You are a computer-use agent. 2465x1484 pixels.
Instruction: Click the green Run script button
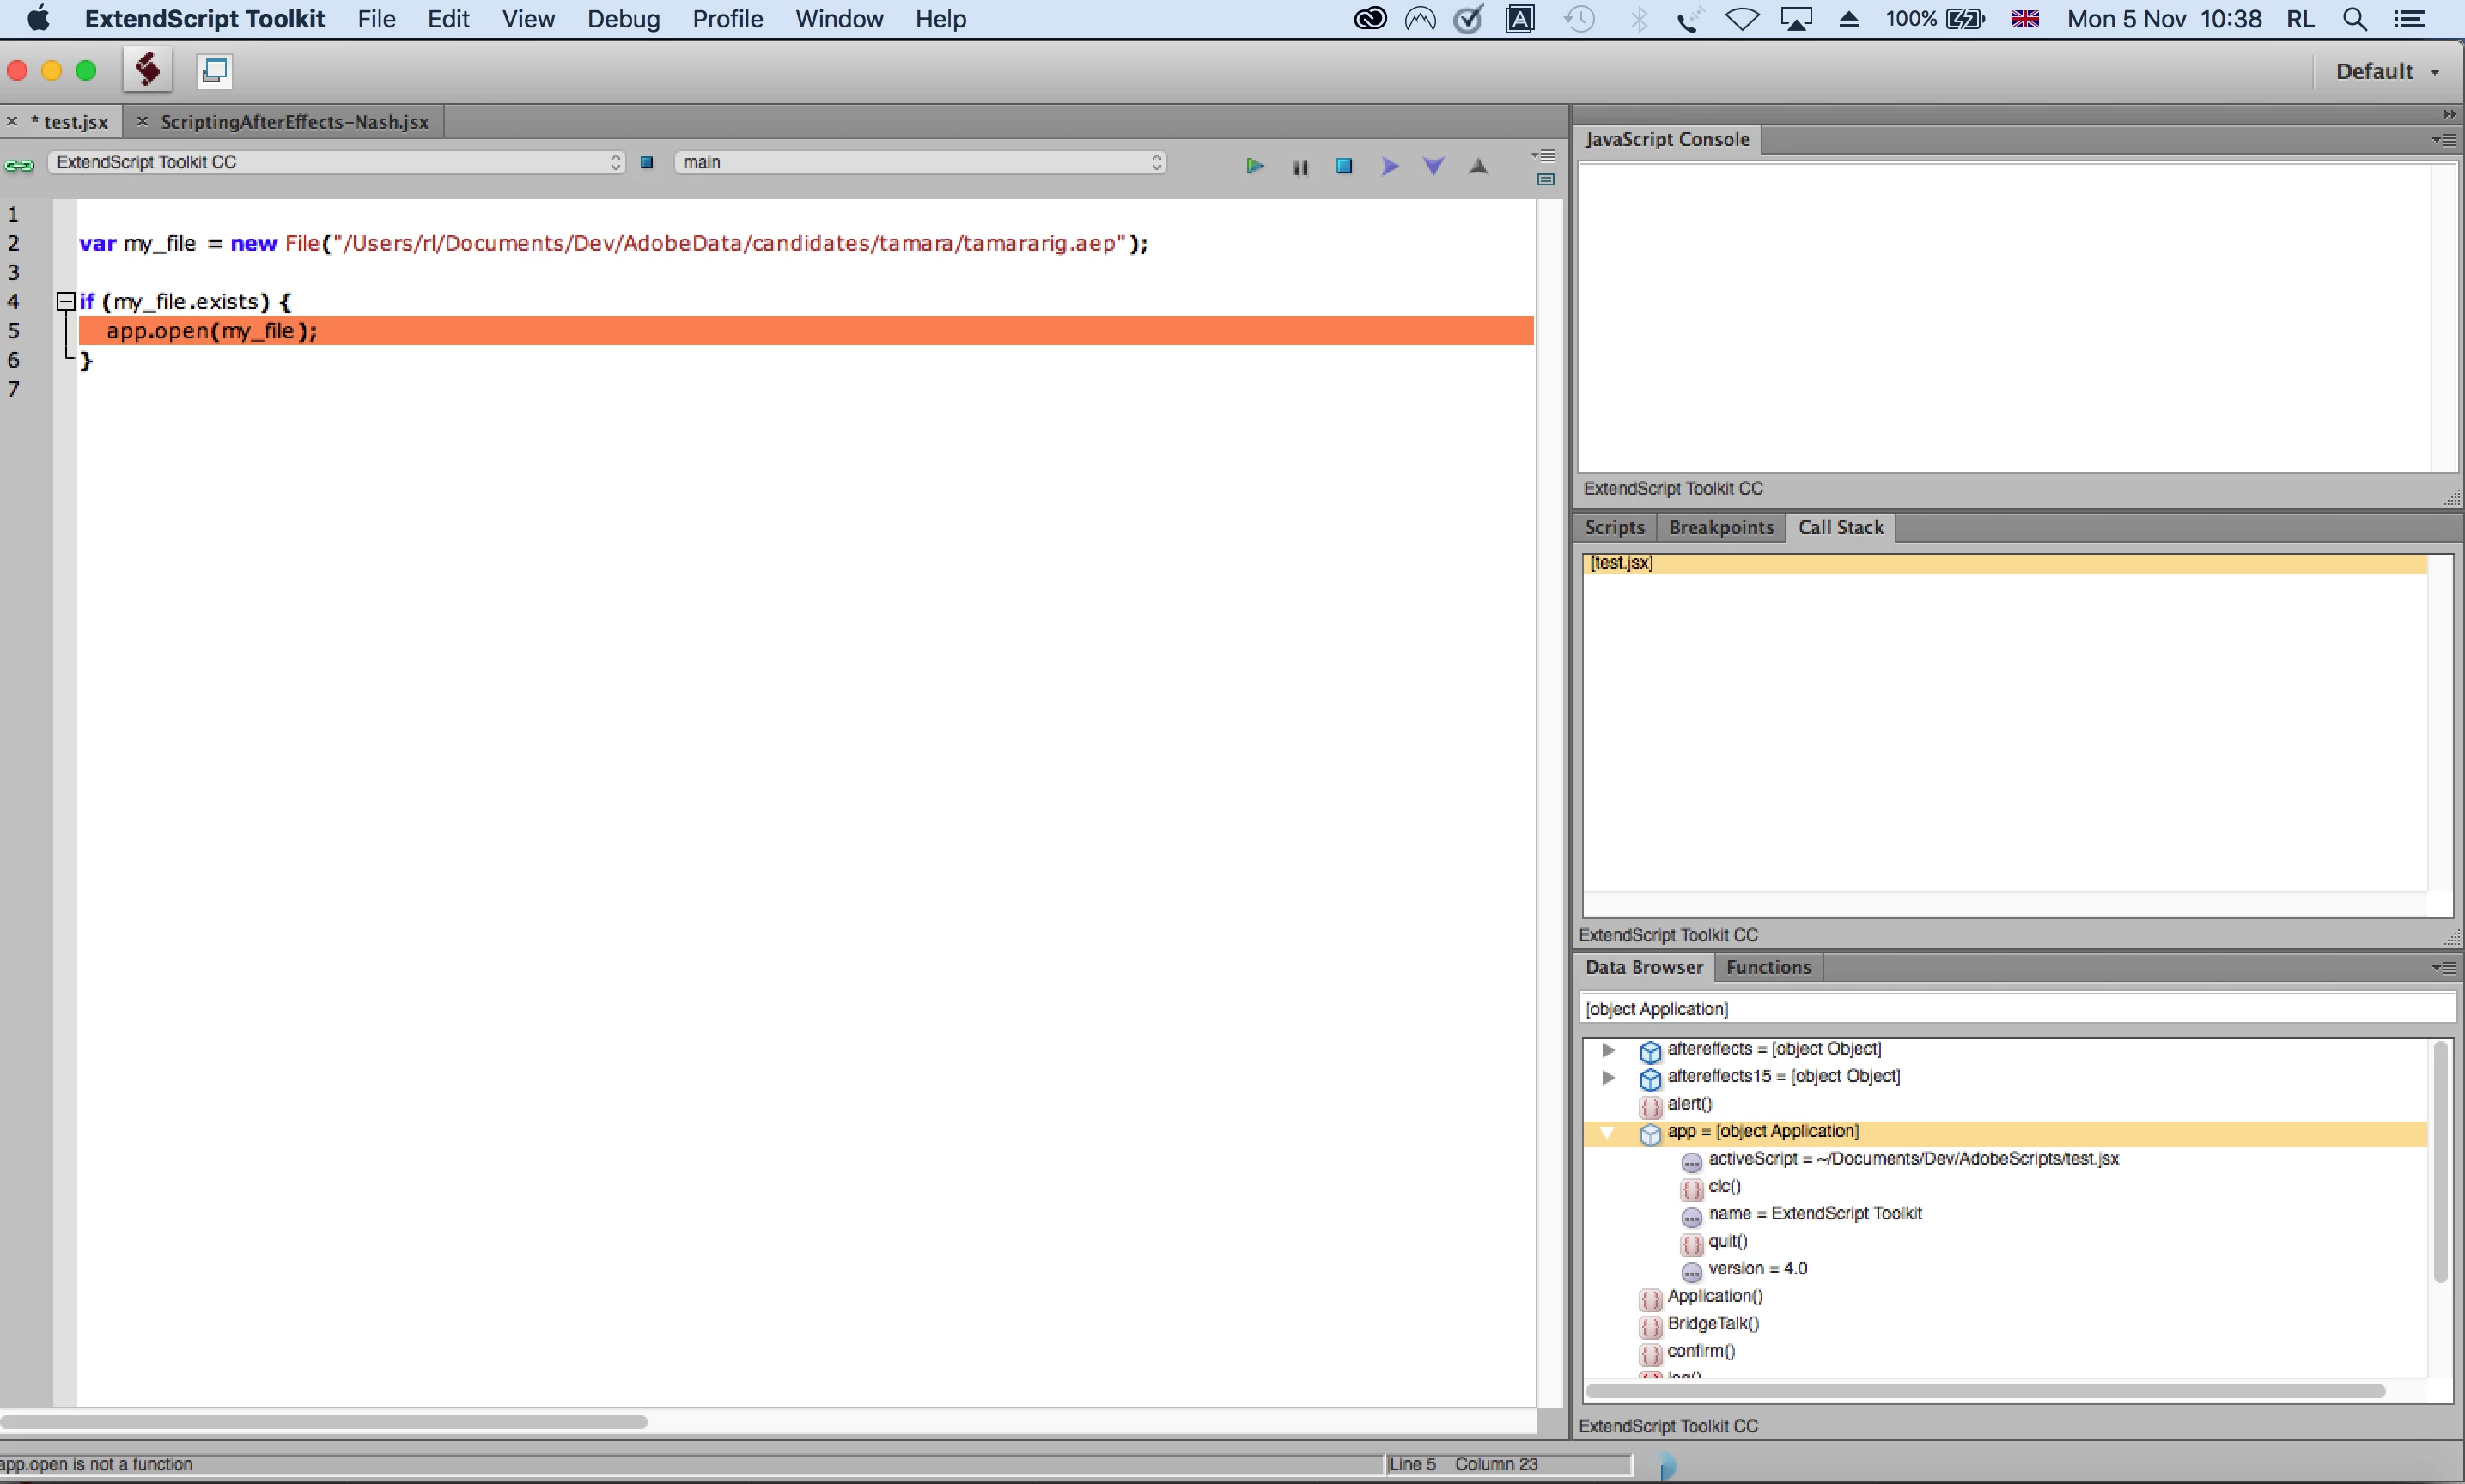pos(1254,166)
